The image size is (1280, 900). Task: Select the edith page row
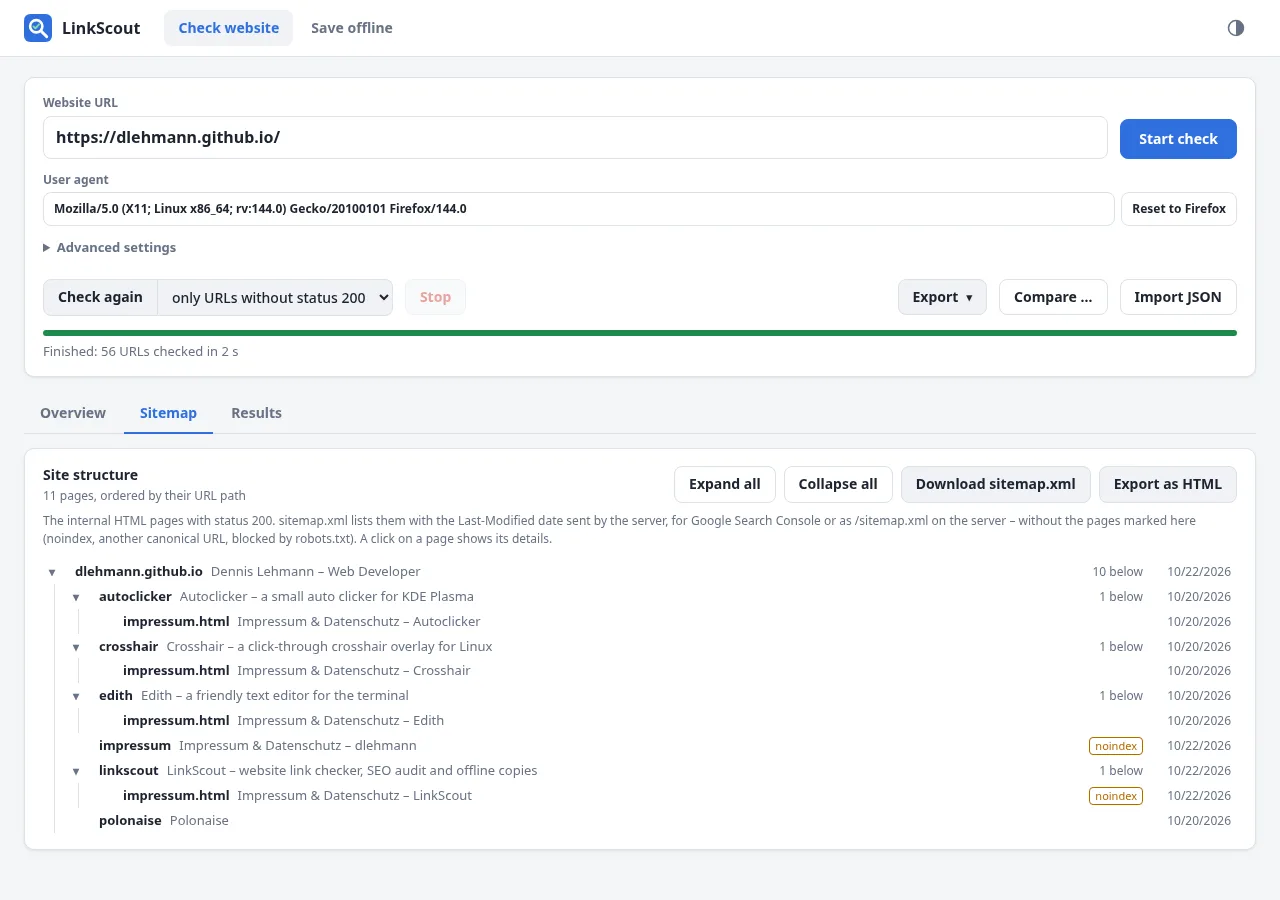point(652,696)
